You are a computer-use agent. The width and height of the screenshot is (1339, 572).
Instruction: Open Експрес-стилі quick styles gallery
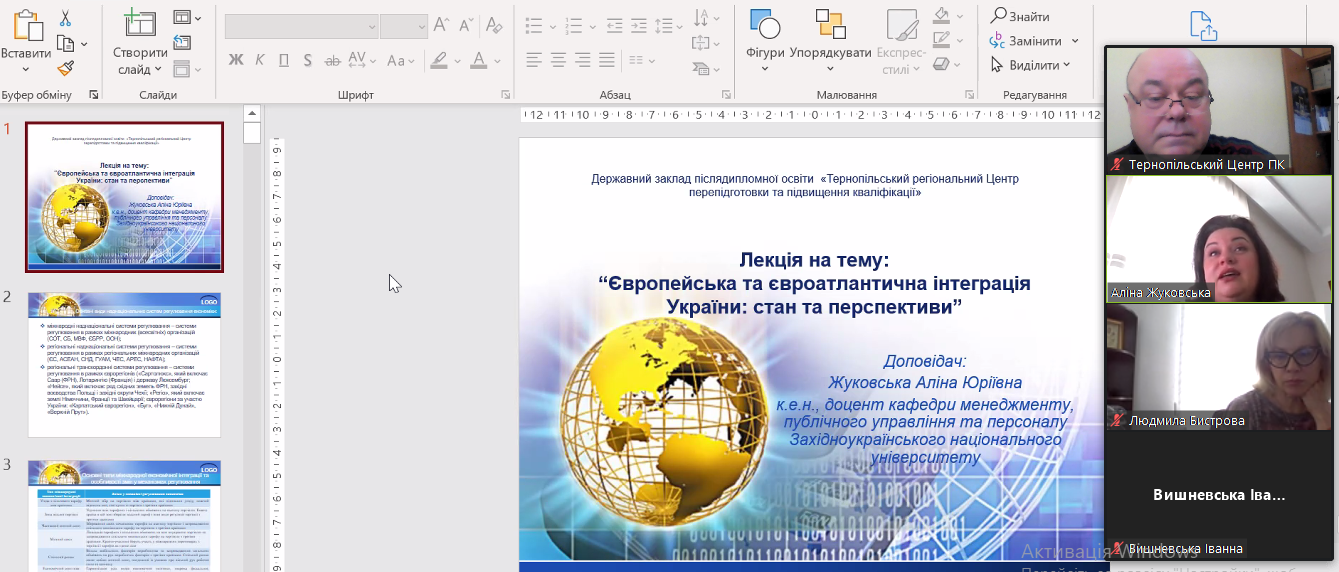tap(902, 42)
